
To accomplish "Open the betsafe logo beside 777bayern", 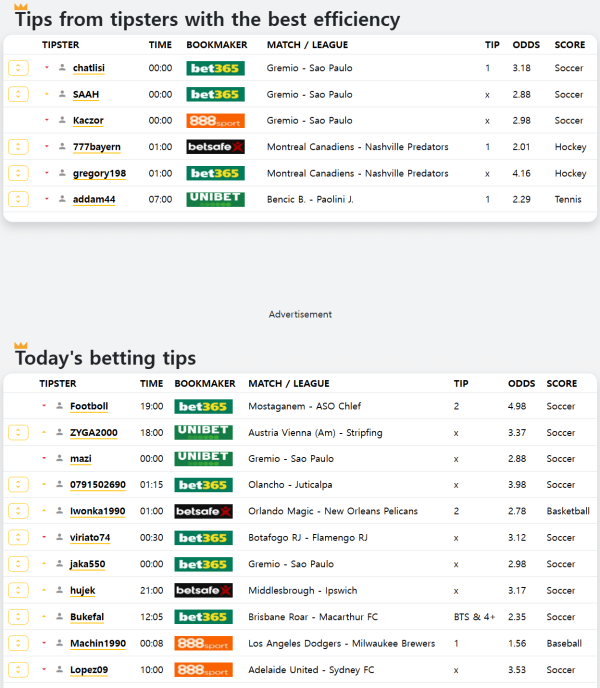I will tap(215, 147).
